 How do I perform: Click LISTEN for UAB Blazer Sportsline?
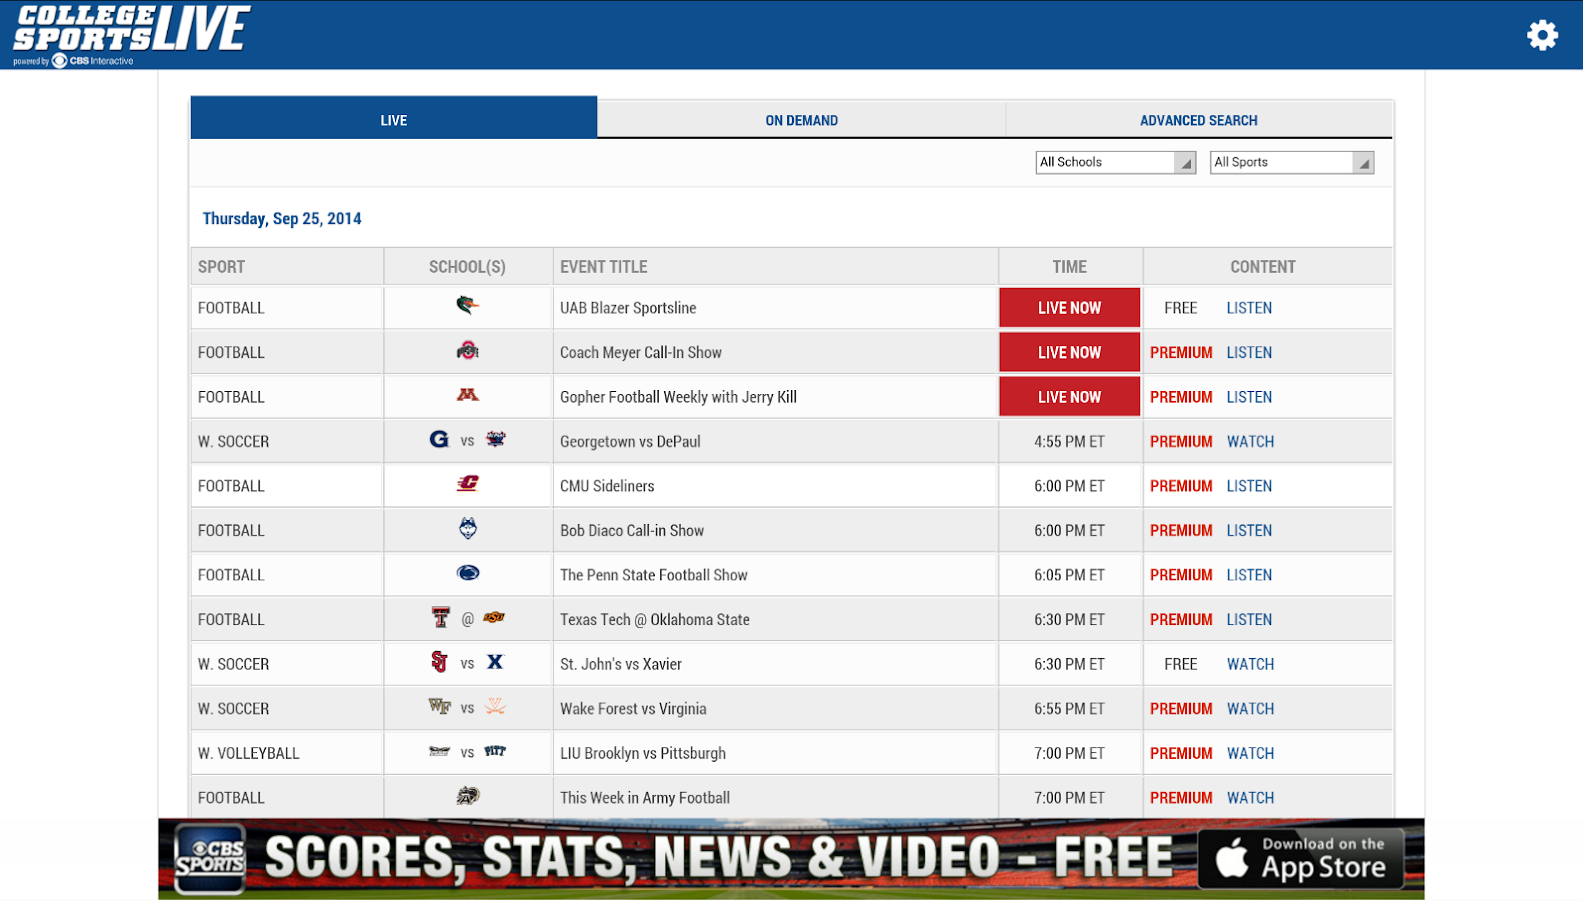coord(1249,308)
